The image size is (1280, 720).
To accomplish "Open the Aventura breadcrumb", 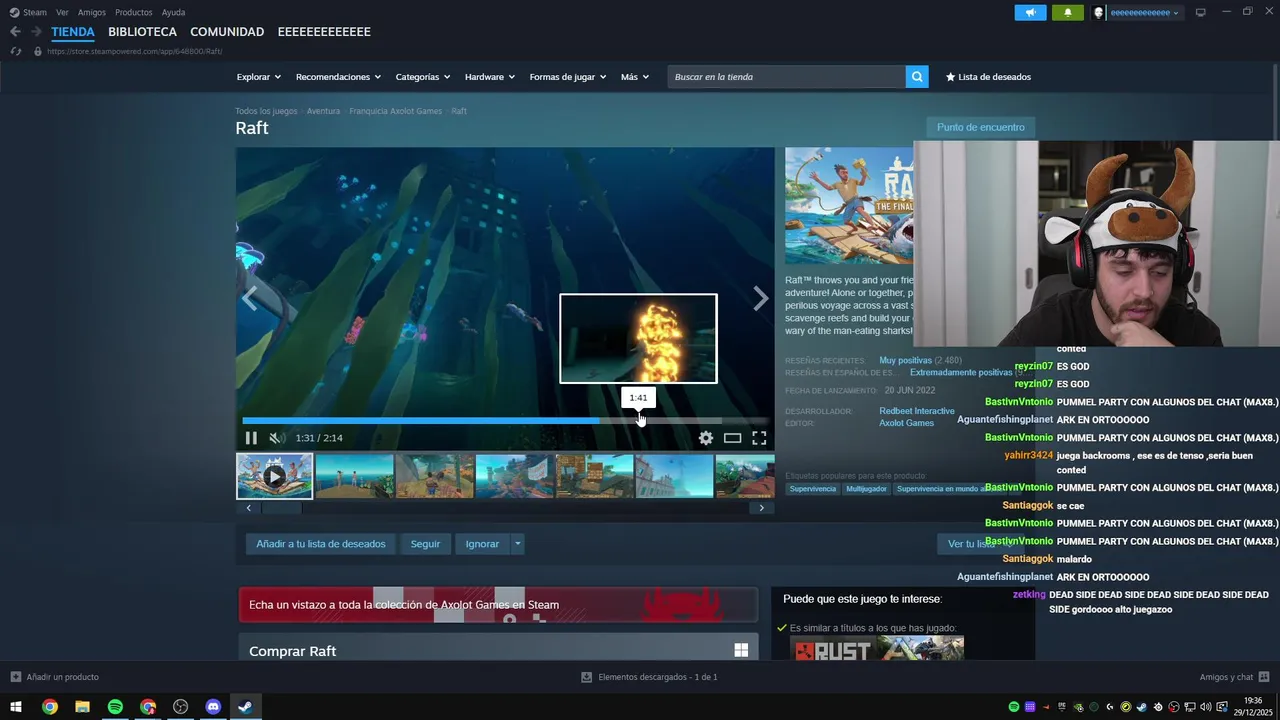I will (x=323, y=111).
